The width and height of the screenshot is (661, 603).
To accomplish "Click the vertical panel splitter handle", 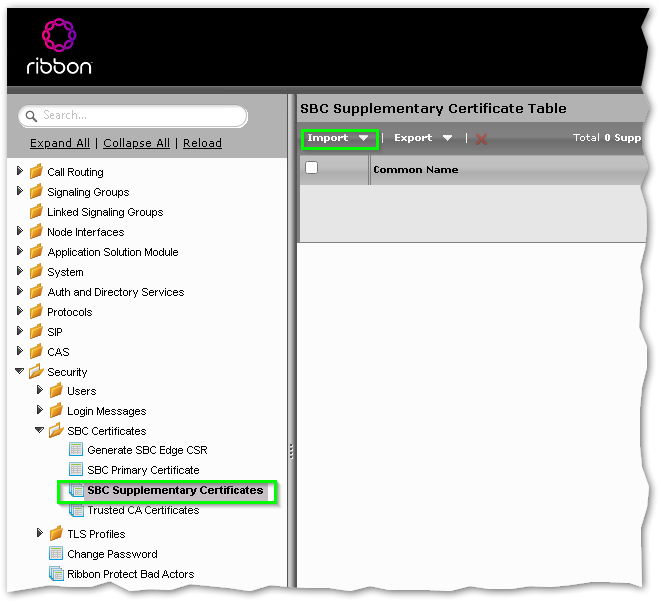I will point(291,451).
